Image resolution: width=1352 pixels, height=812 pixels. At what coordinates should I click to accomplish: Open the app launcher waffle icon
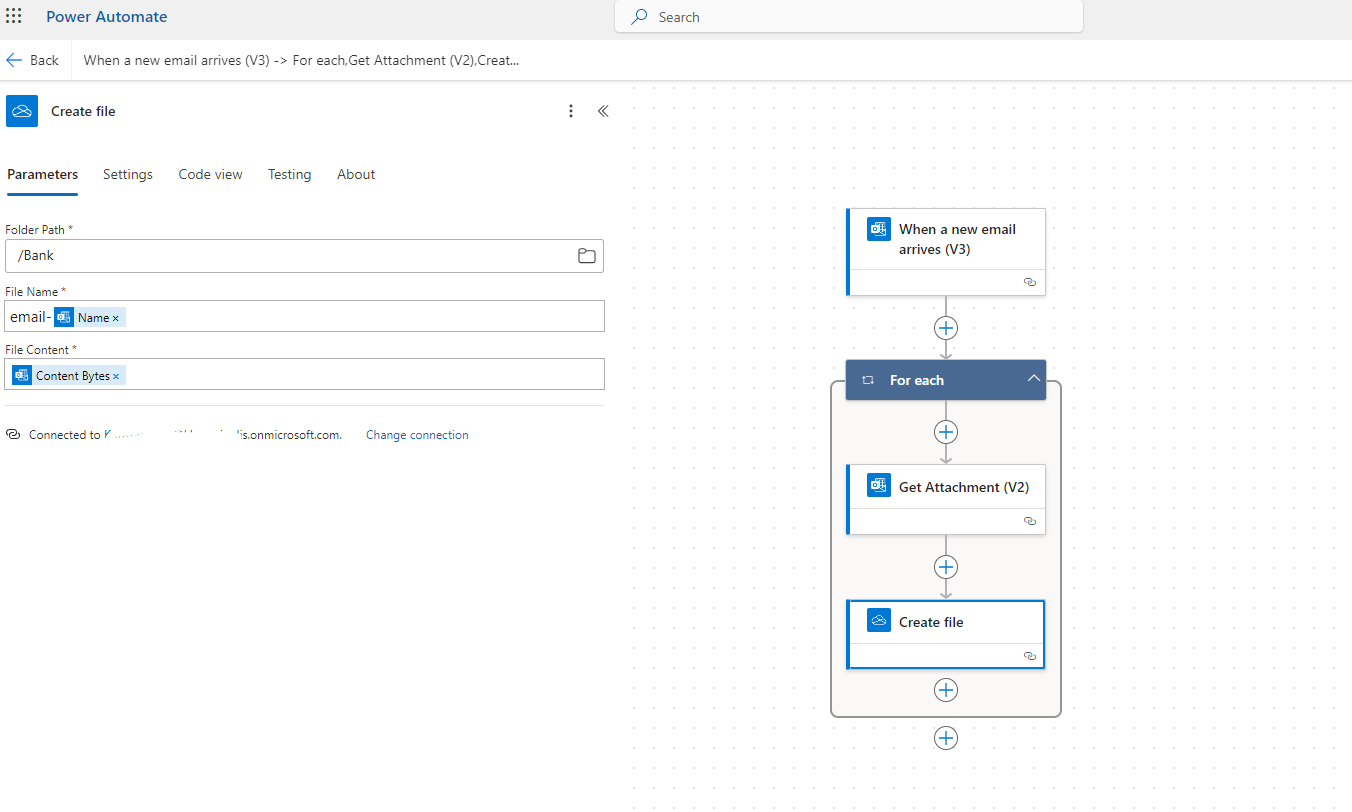14,16
